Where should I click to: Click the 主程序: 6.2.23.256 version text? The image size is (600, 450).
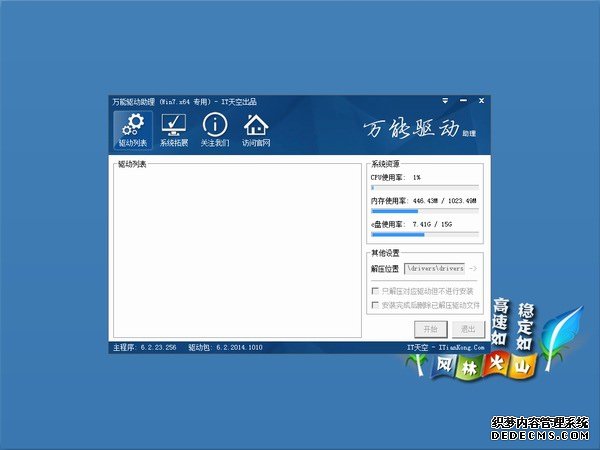[144, 347]
